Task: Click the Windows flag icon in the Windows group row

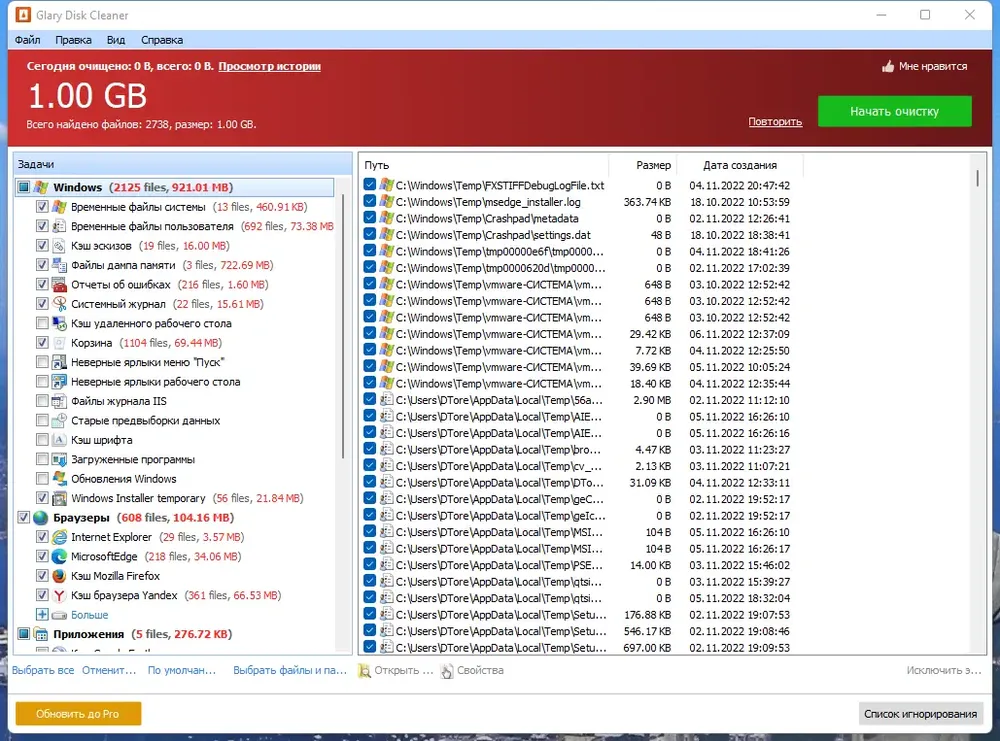Action: [x=41, y=187]
